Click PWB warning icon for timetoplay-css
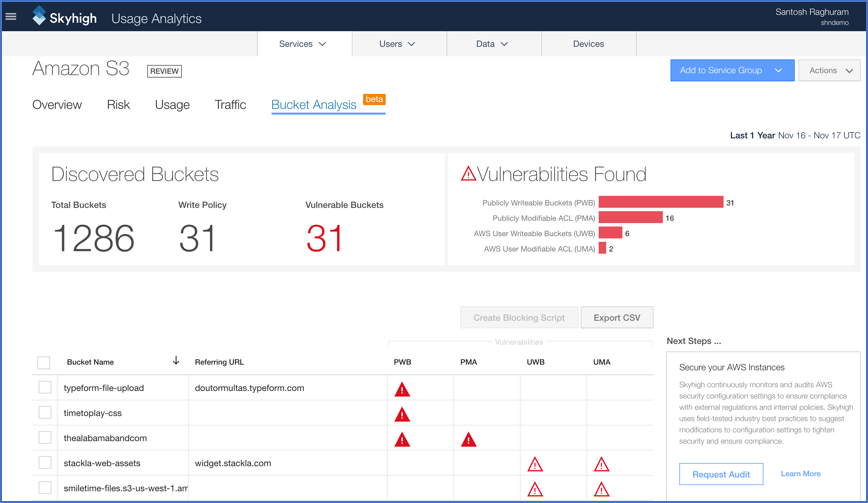 click(x=402, y=414)
